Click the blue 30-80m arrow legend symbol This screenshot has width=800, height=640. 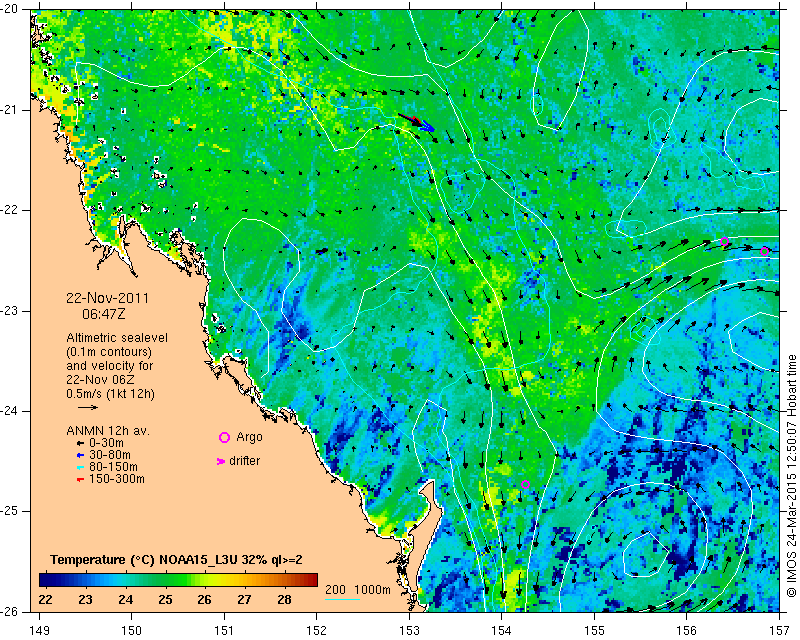[x=80, y=455]
